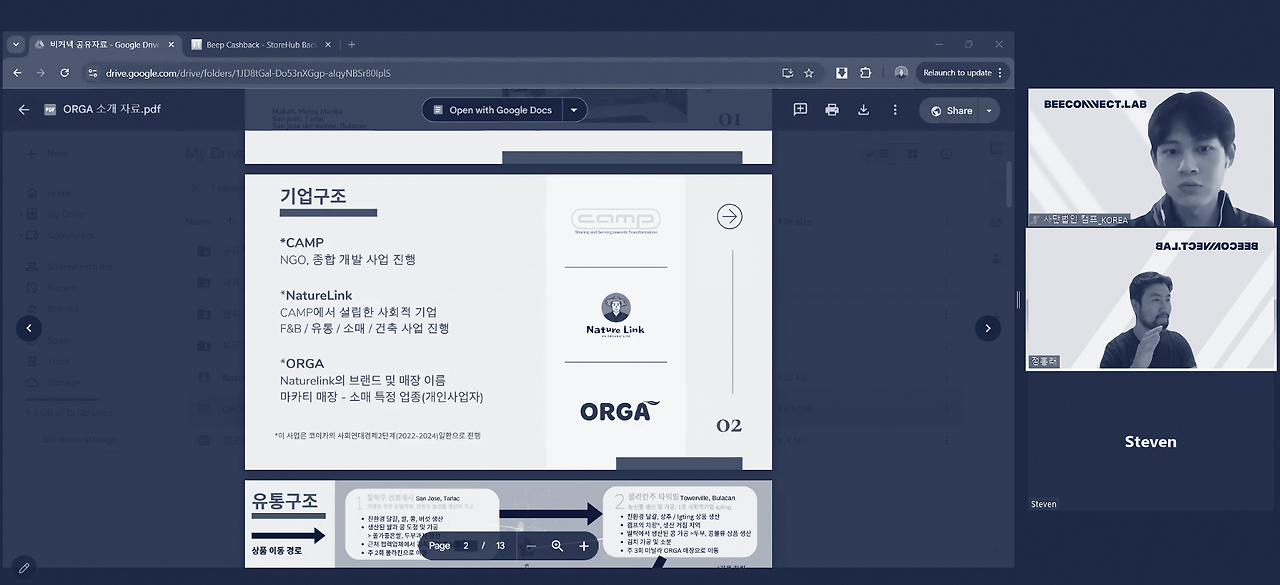
Task: Download the PDF using the download icon
Action: click(x=862, y=110)
